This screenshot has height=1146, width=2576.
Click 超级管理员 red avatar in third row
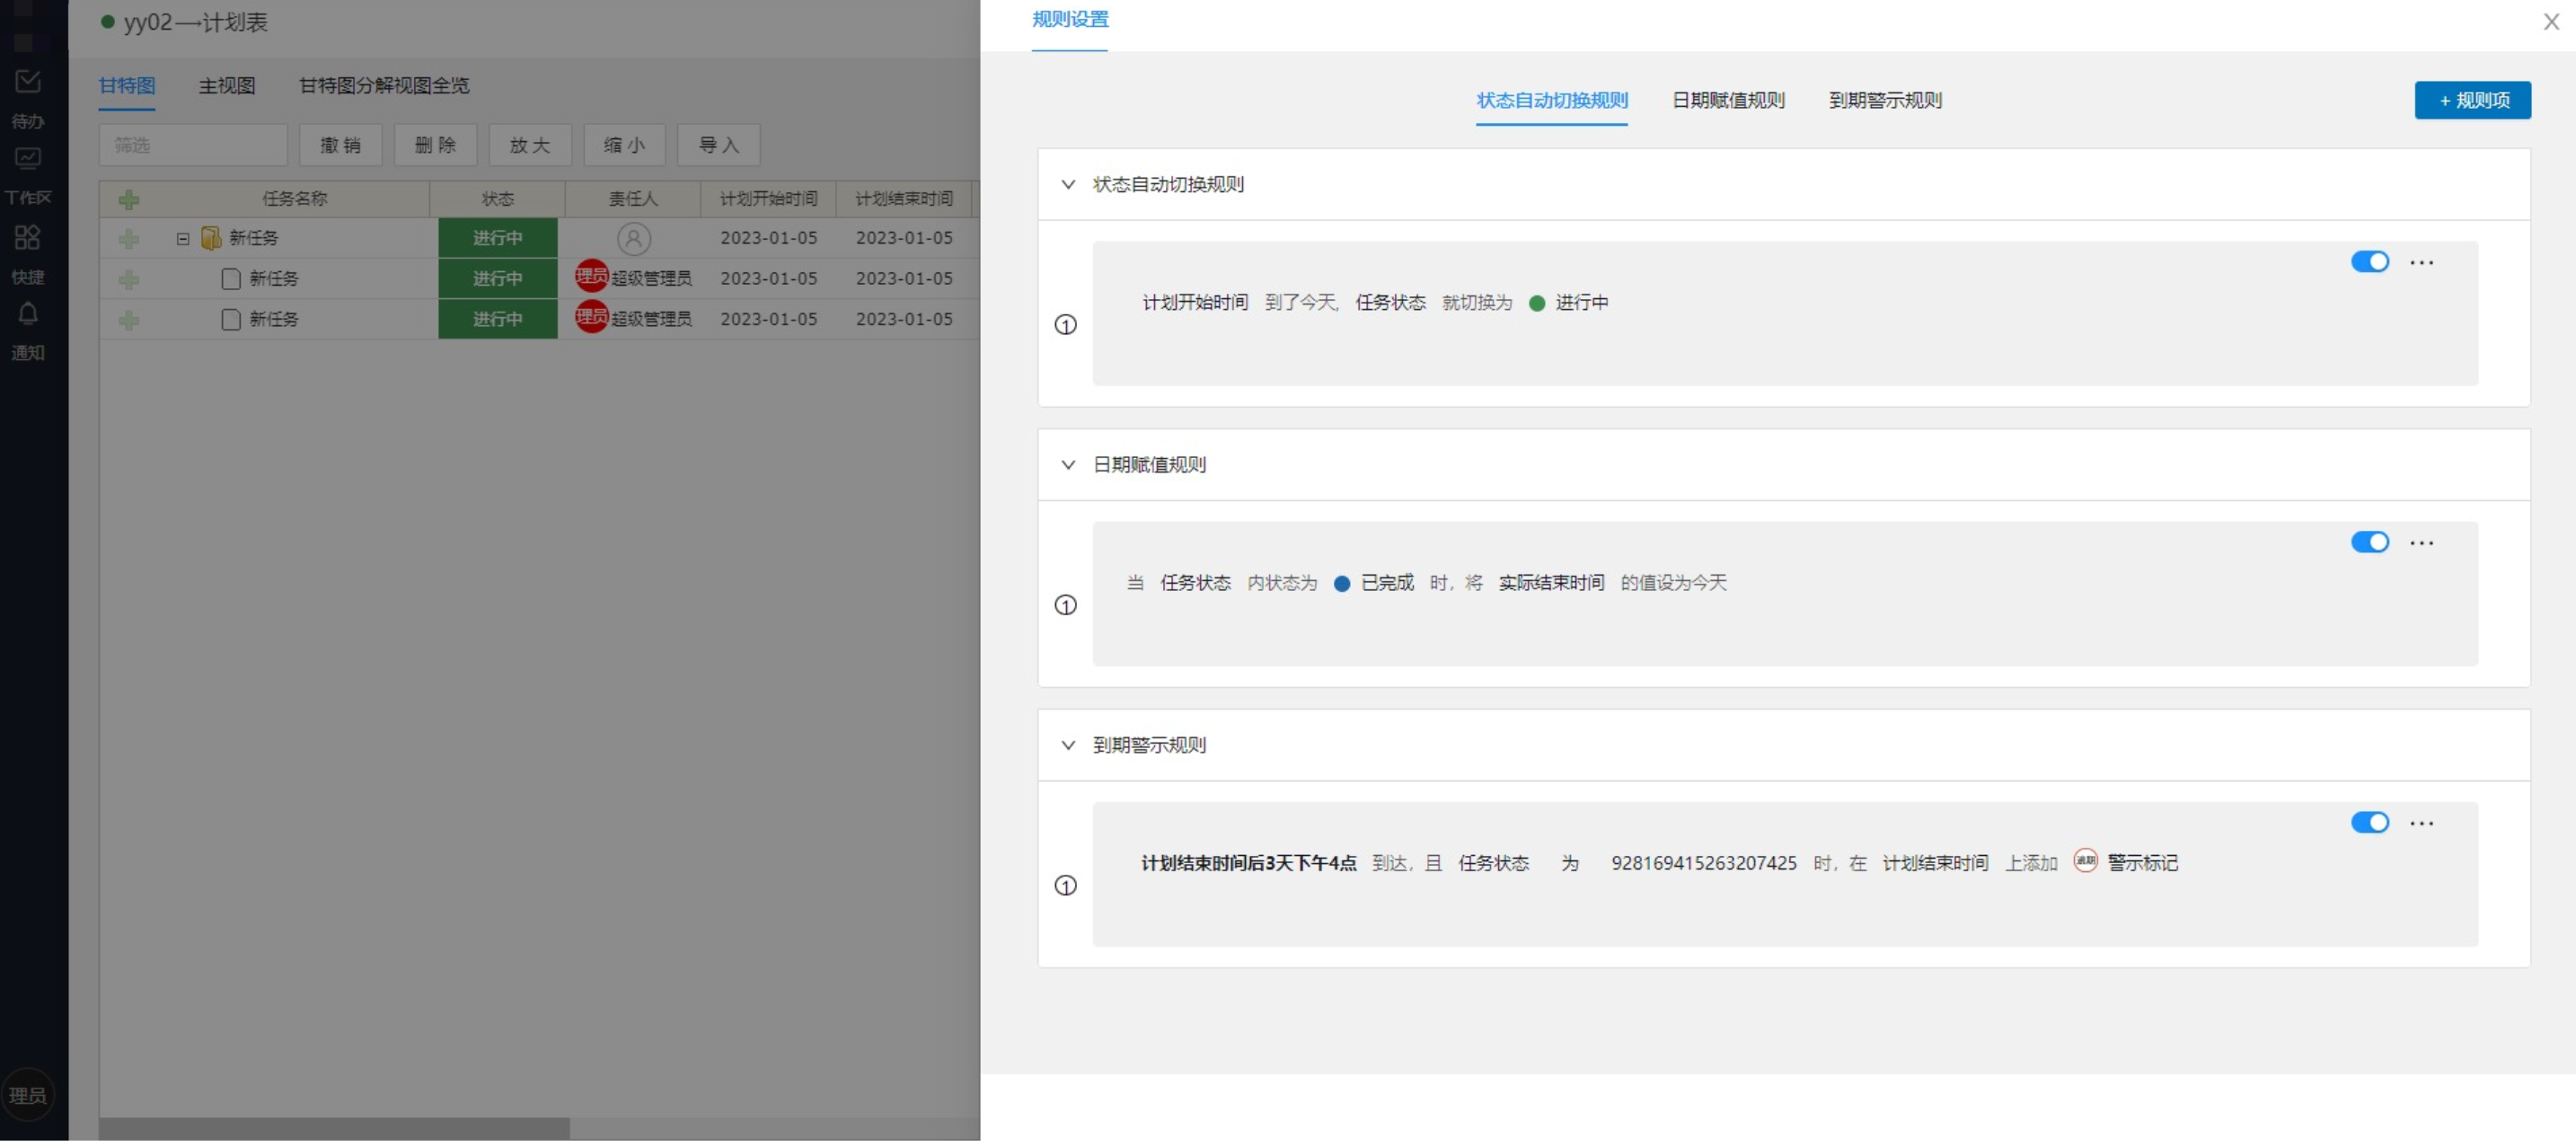tap(591, 318)
